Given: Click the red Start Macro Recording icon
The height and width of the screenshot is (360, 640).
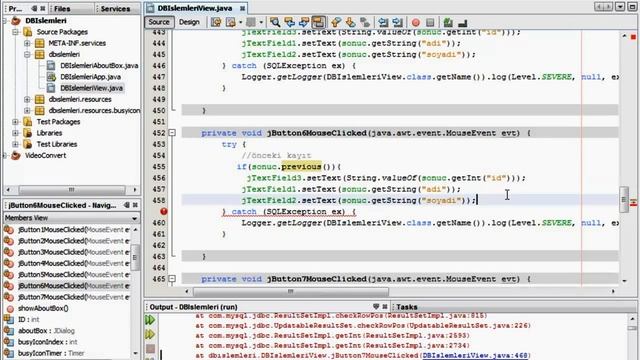Looking at the screenshot, I should 416,22.
